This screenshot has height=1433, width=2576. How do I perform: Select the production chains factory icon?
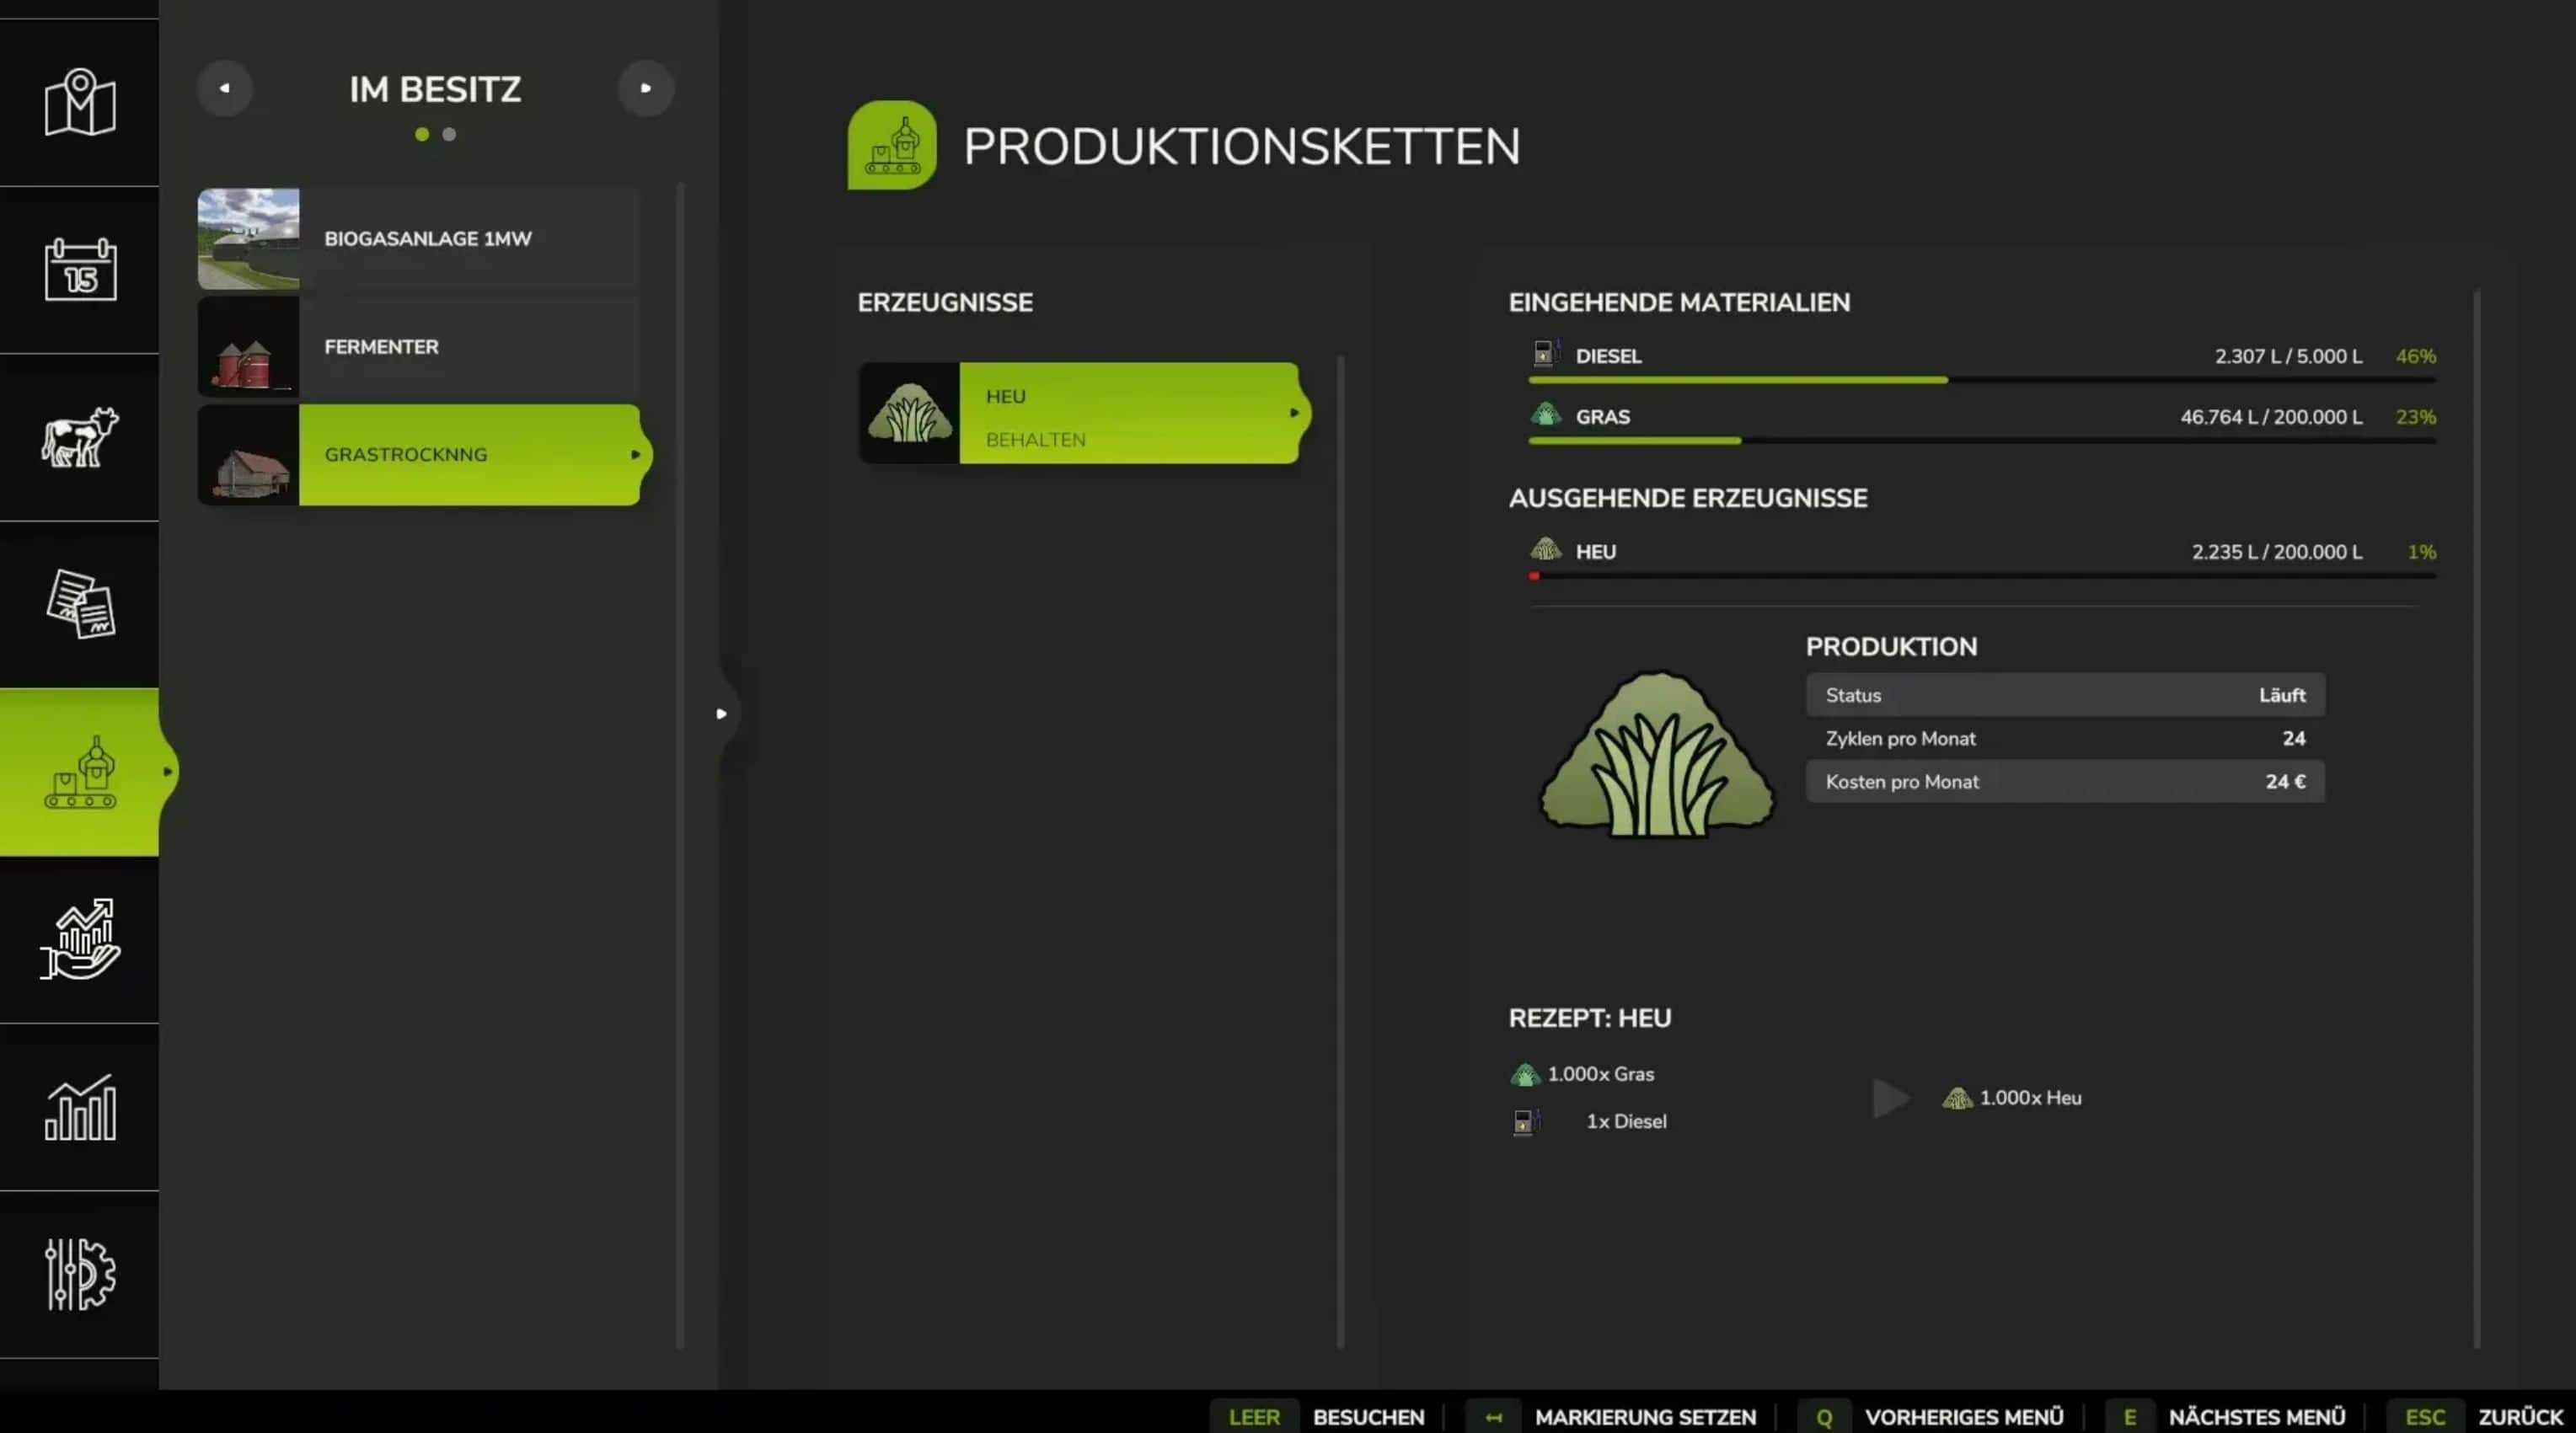pyautogui.click(x=80, y=771)
